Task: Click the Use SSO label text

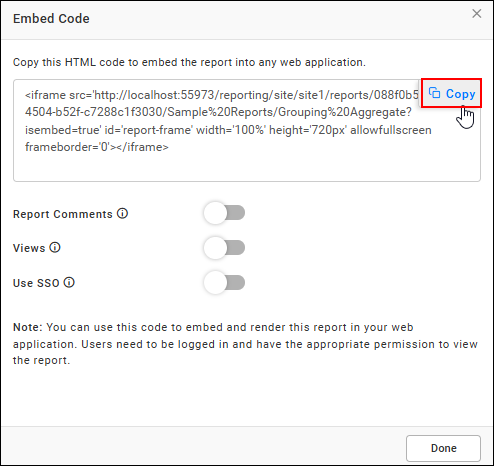Action: tap(36, 283)
